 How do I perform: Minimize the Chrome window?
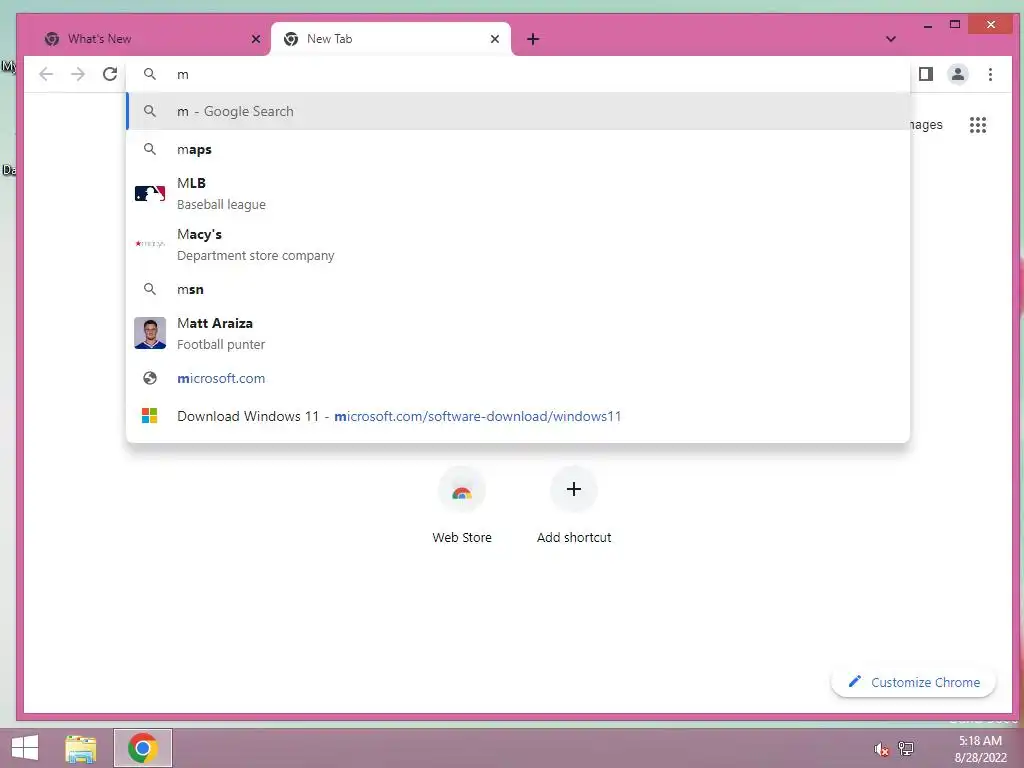click(x=928, y=25)
